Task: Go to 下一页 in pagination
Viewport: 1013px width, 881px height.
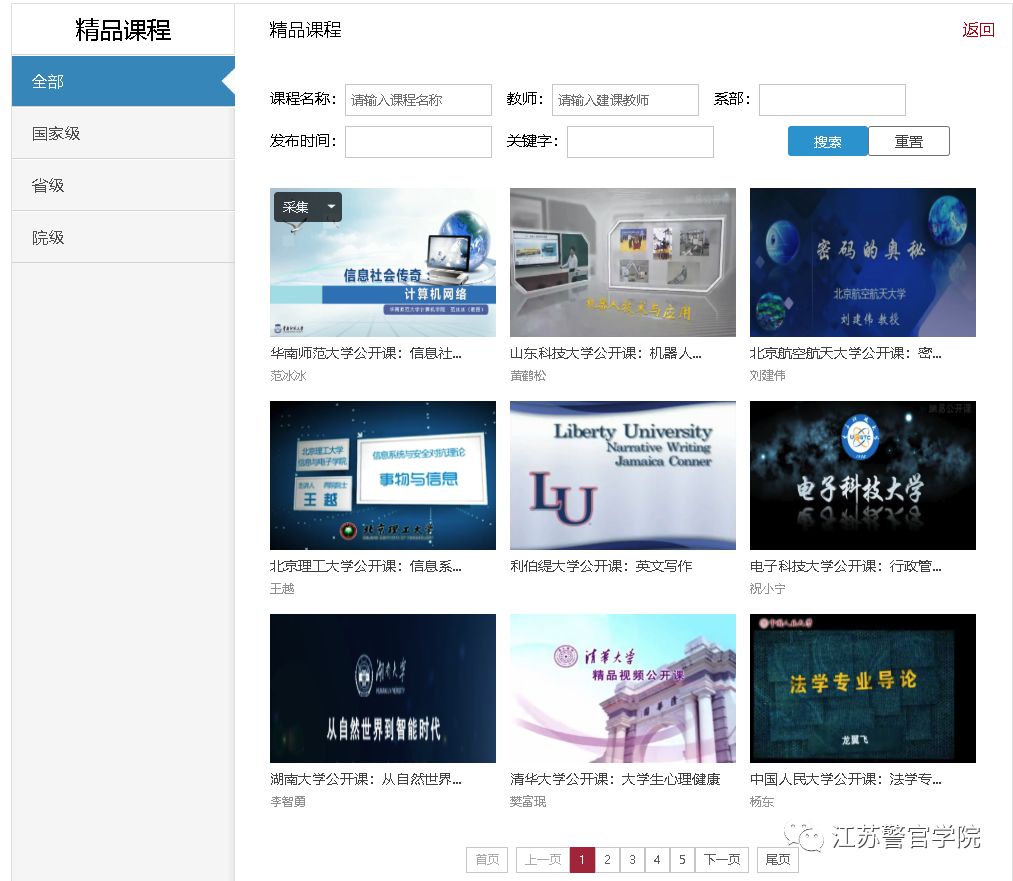Action: pos(722,860)
